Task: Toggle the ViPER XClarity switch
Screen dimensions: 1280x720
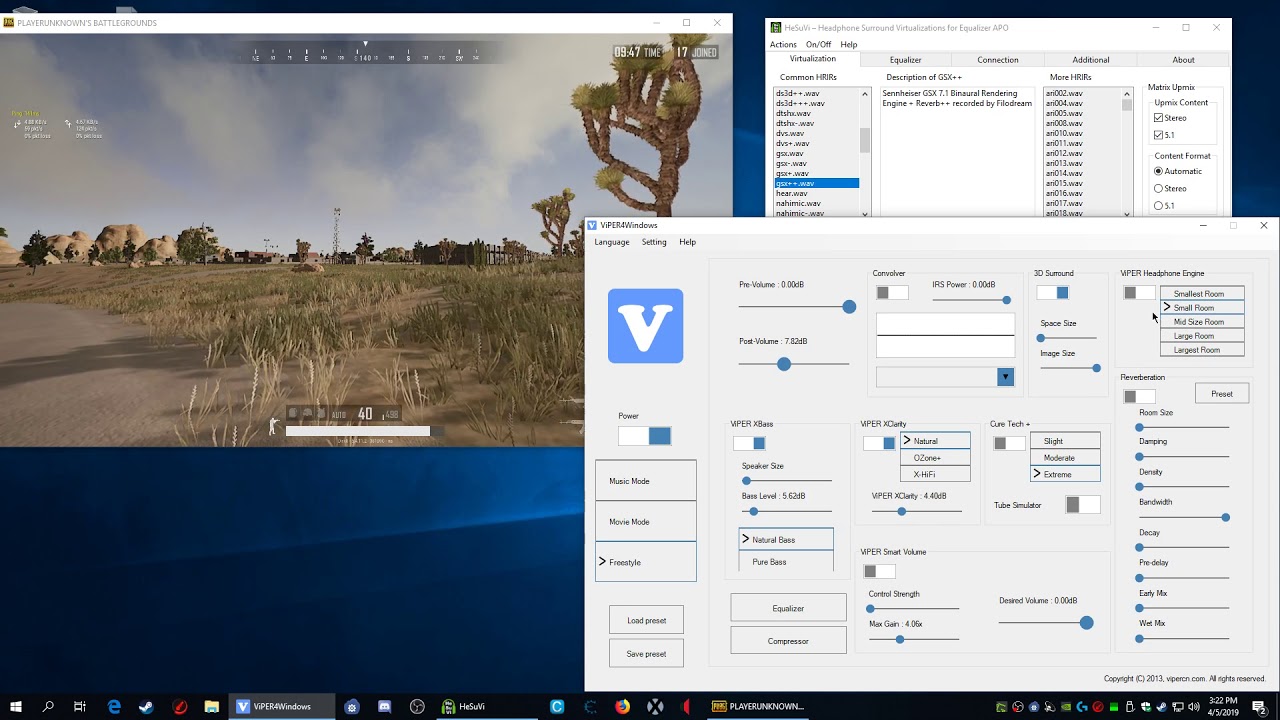Action: [x=879, y=443]
